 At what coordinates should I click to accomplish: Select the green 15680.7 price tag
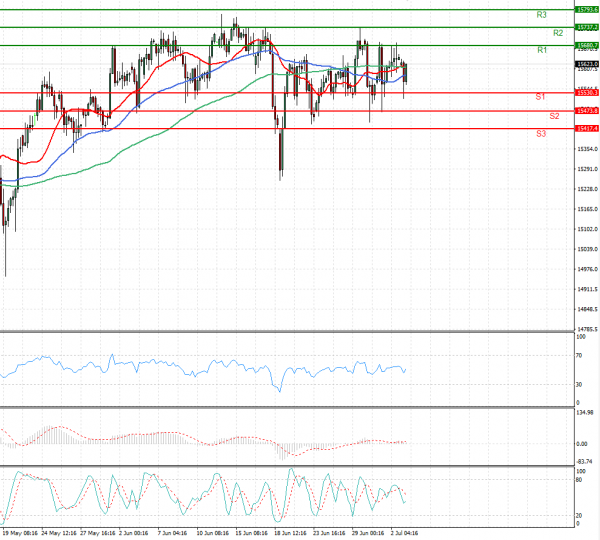(x=587, y=46)
